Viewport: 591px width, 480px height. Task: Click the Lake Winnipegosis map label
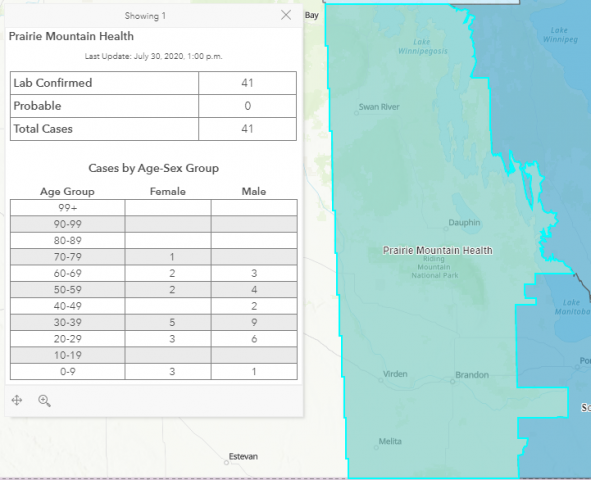(423, 46)
